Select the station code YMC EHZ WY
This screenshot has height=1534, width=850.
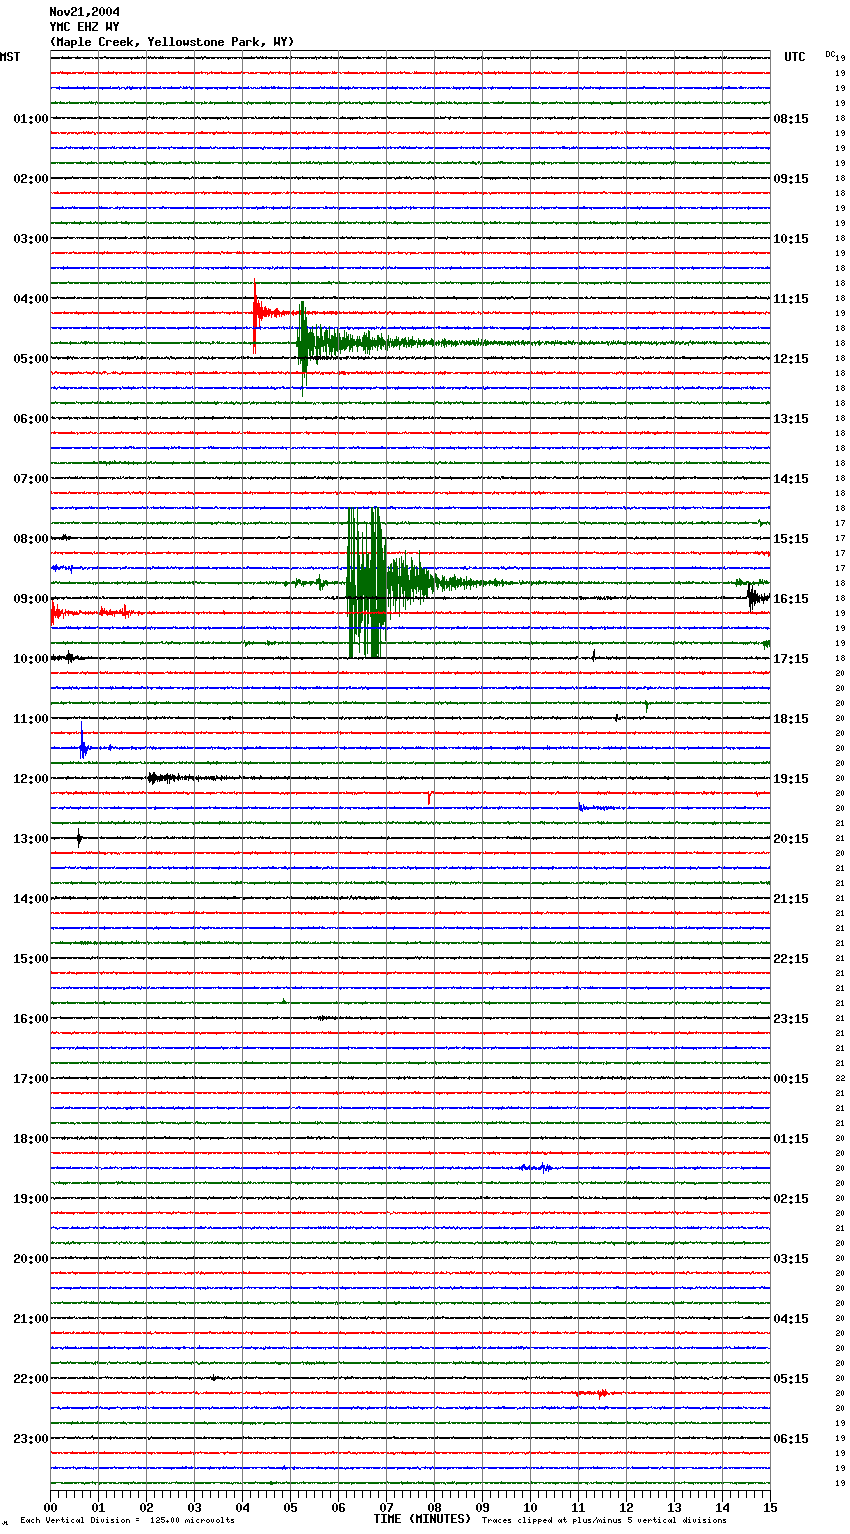click(85, 27)
